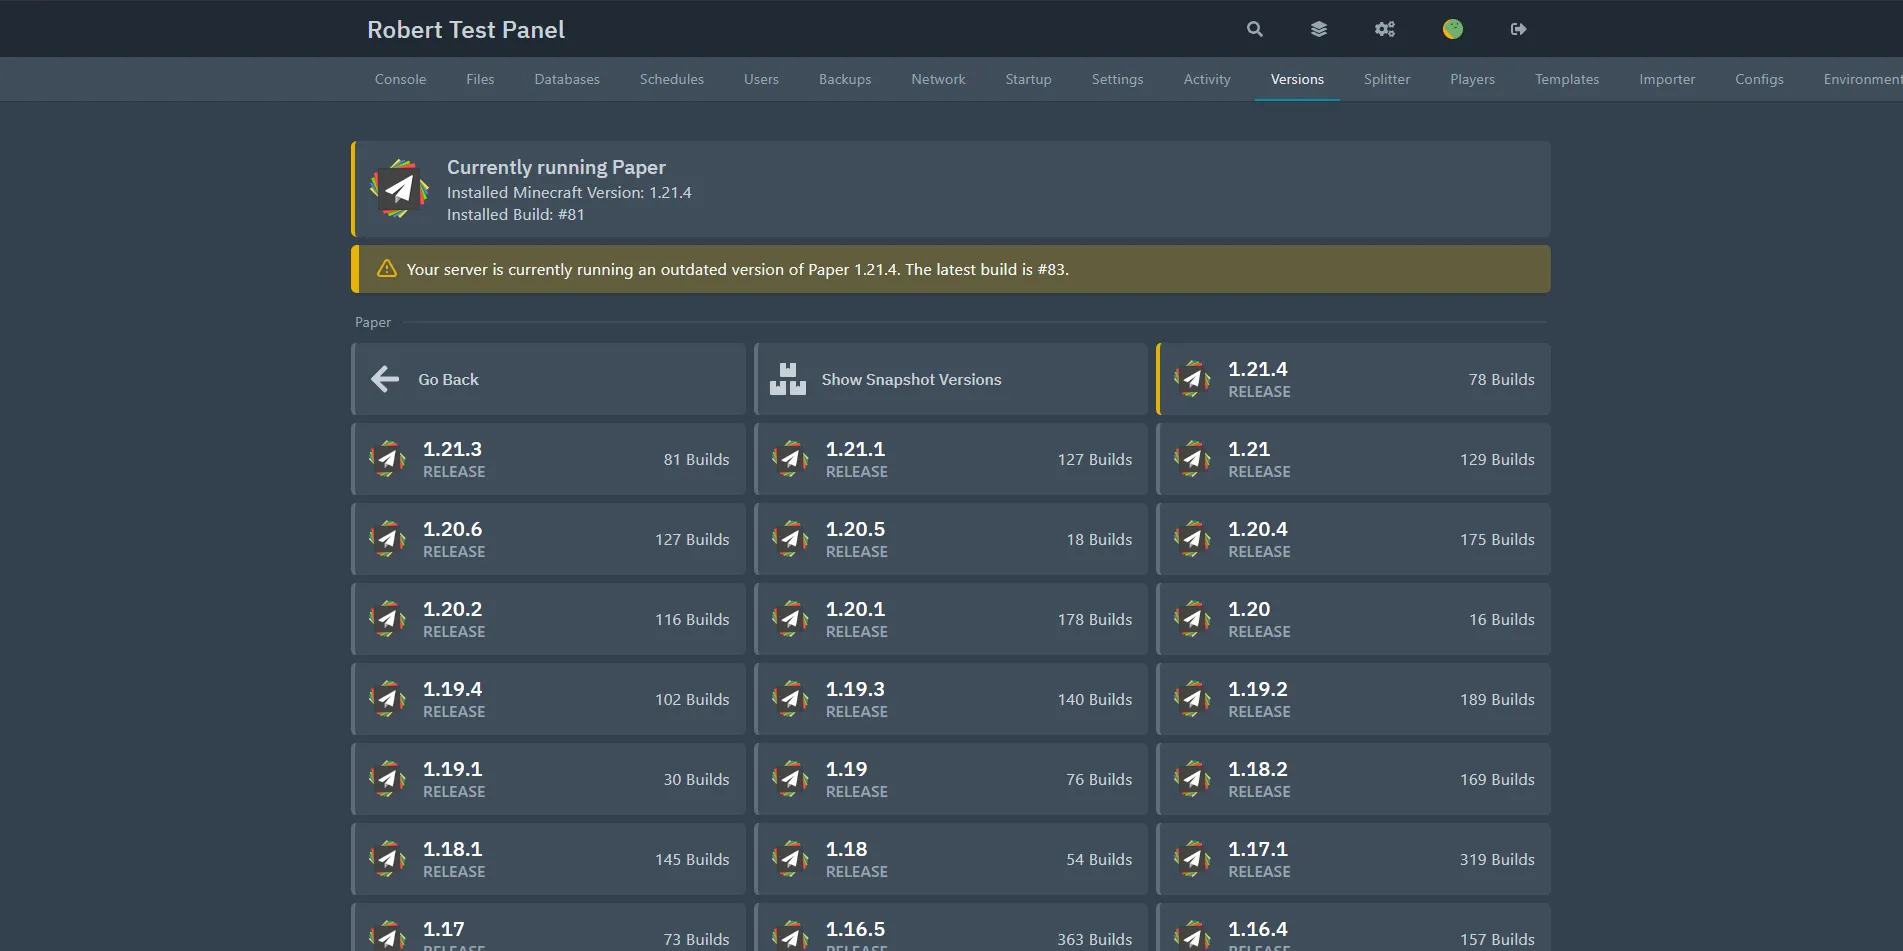
Task: Click the Go Back arrow icon
Action: click(385, 379)
